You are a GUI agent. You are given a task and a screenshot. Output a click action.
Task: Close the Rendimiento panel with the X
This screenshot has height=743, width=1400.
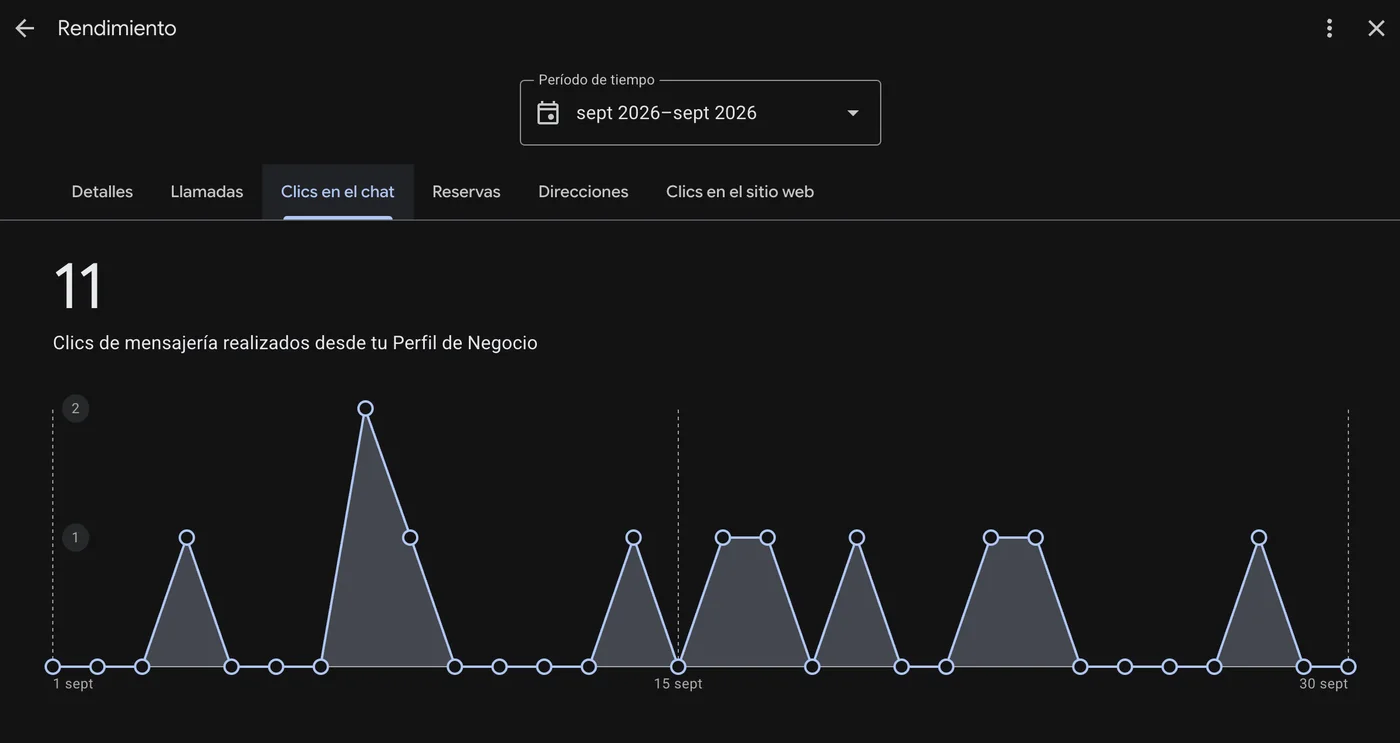click(1376, 28)
